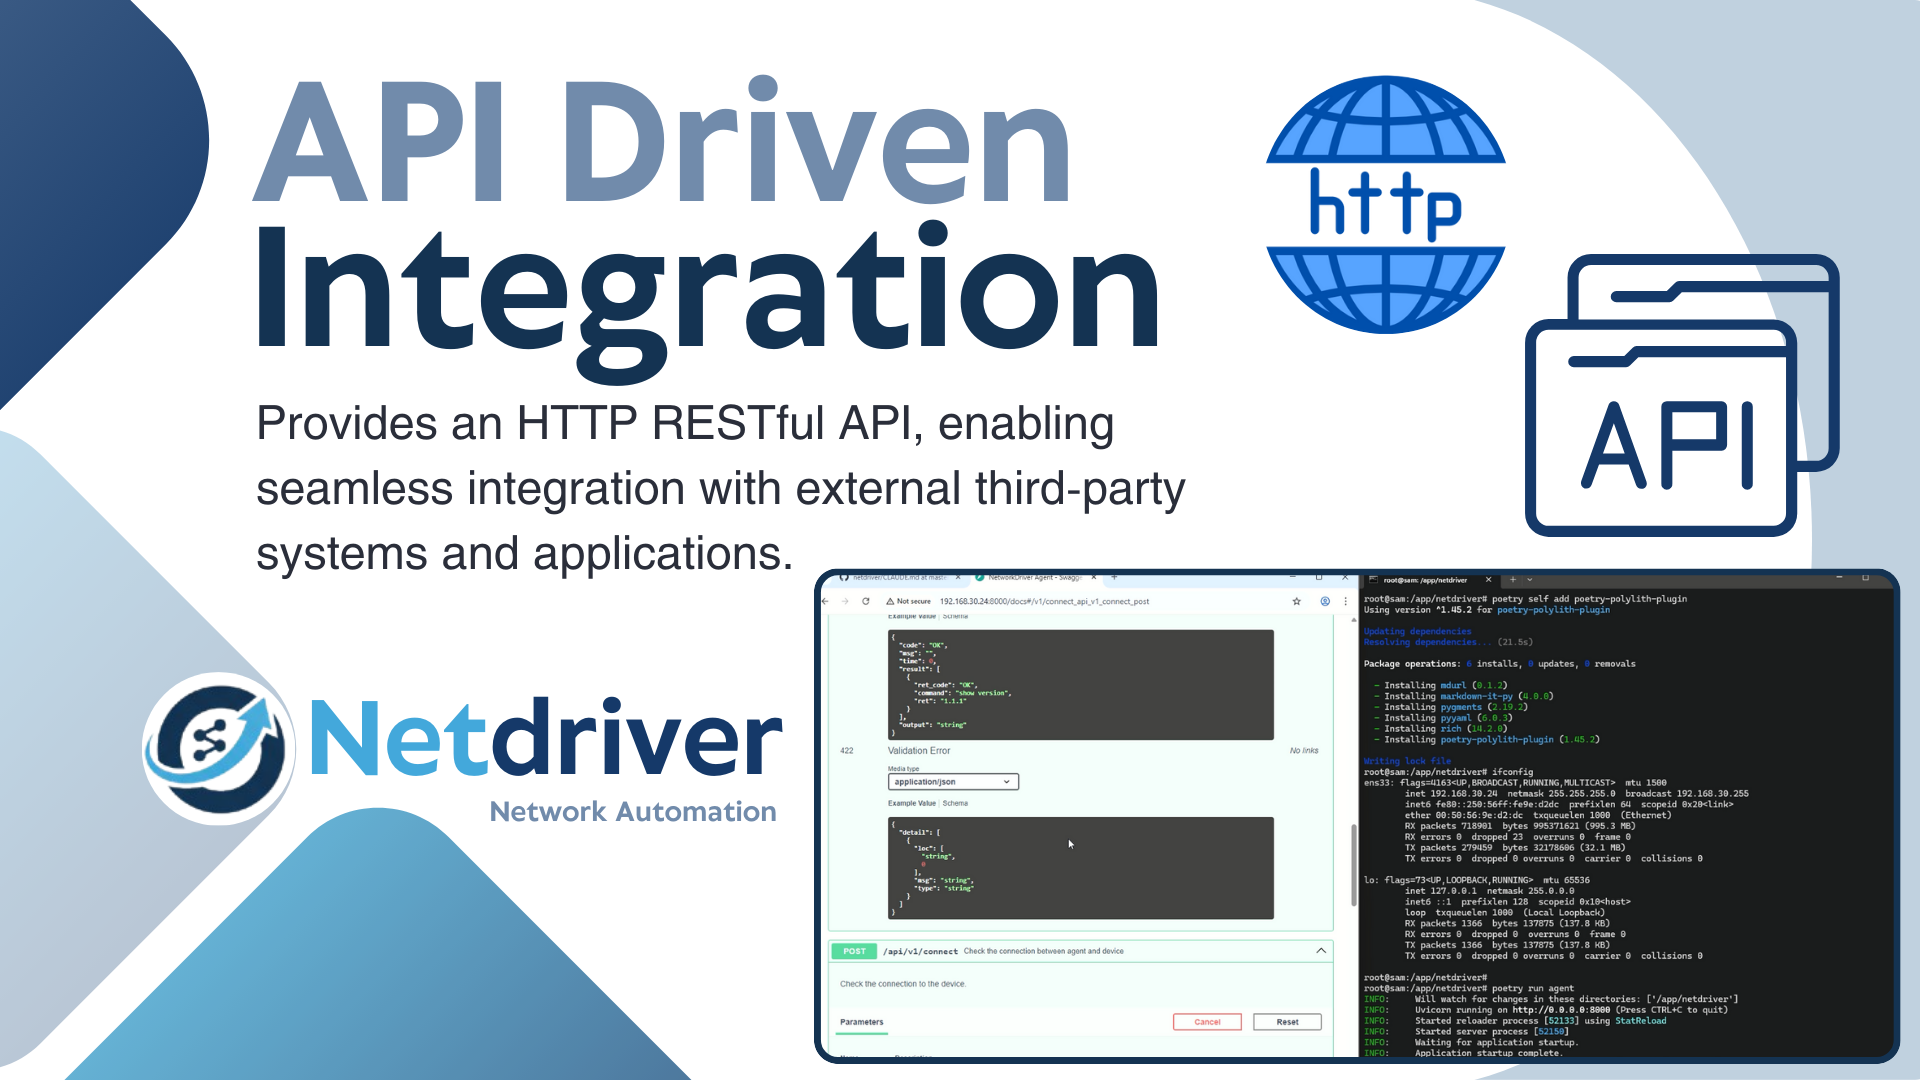Switch to the Schema view for Validation Error
Screen dimensions: 1920x1080
click(956, 803)
